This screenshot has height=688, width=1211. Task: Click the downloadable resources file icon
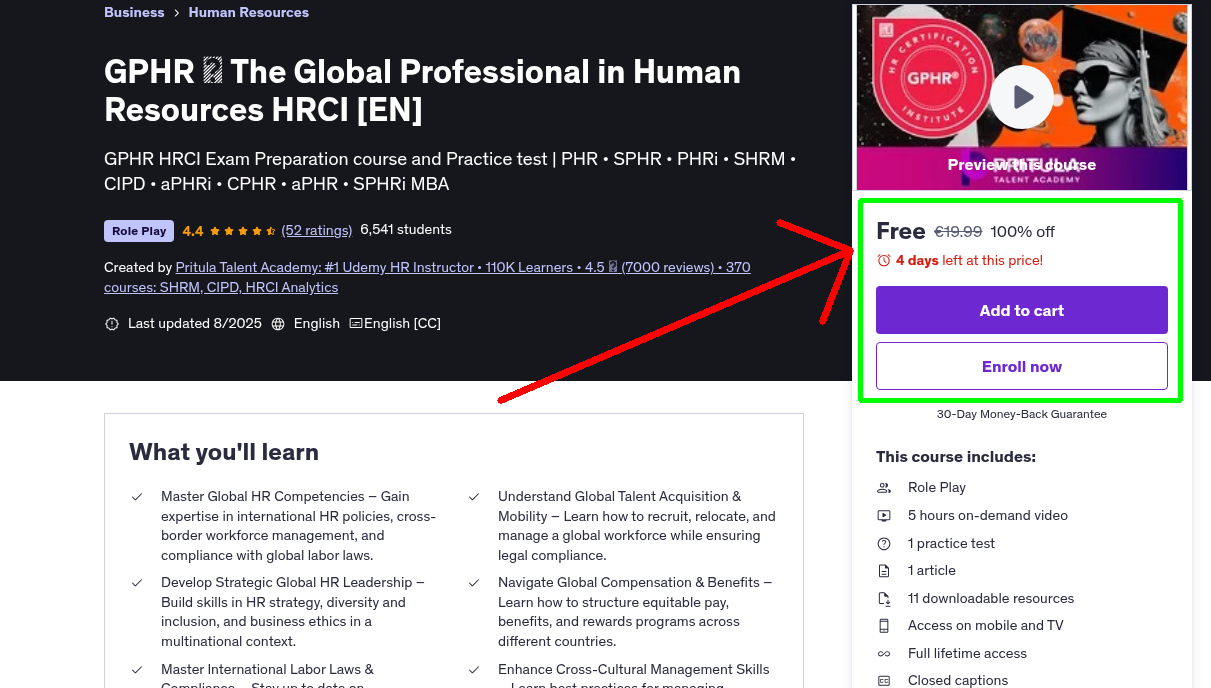[884, 599]
